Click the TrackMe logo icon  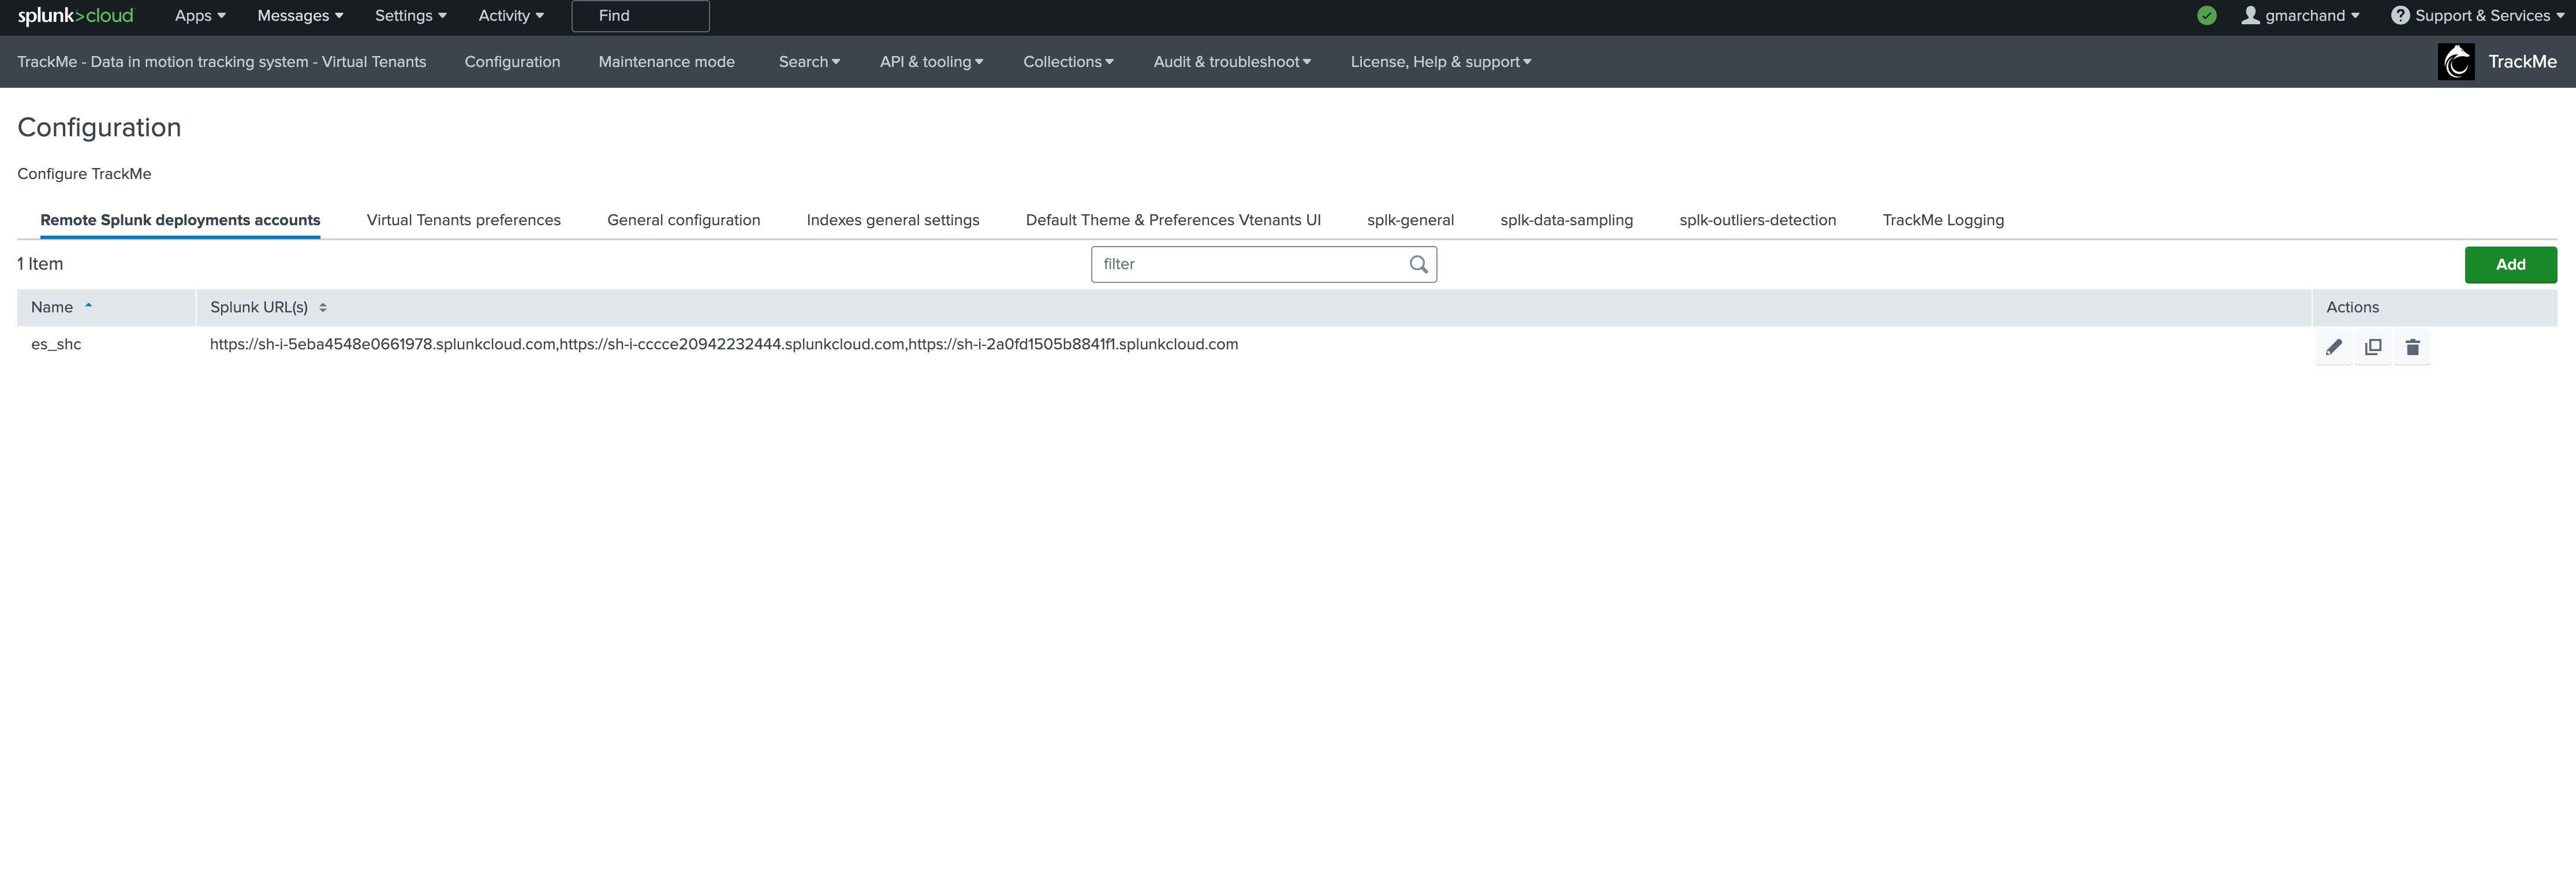(x=2455, y=62)
